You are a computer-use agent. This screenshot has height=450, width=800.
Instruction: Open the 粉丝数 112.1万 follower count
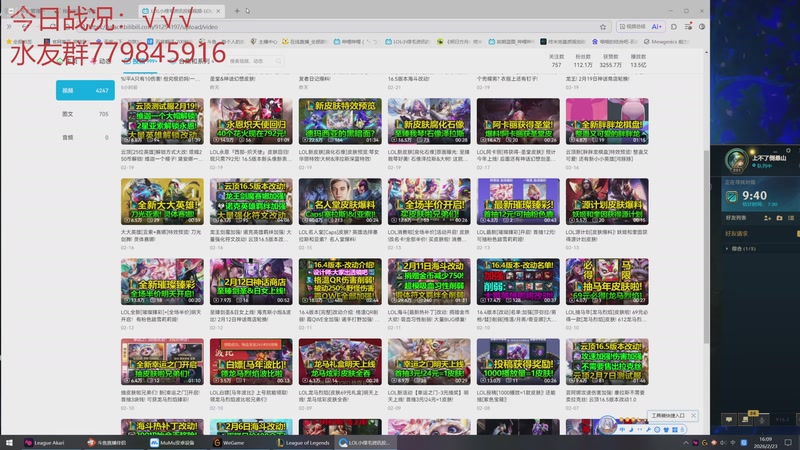(x=583, y=61)
